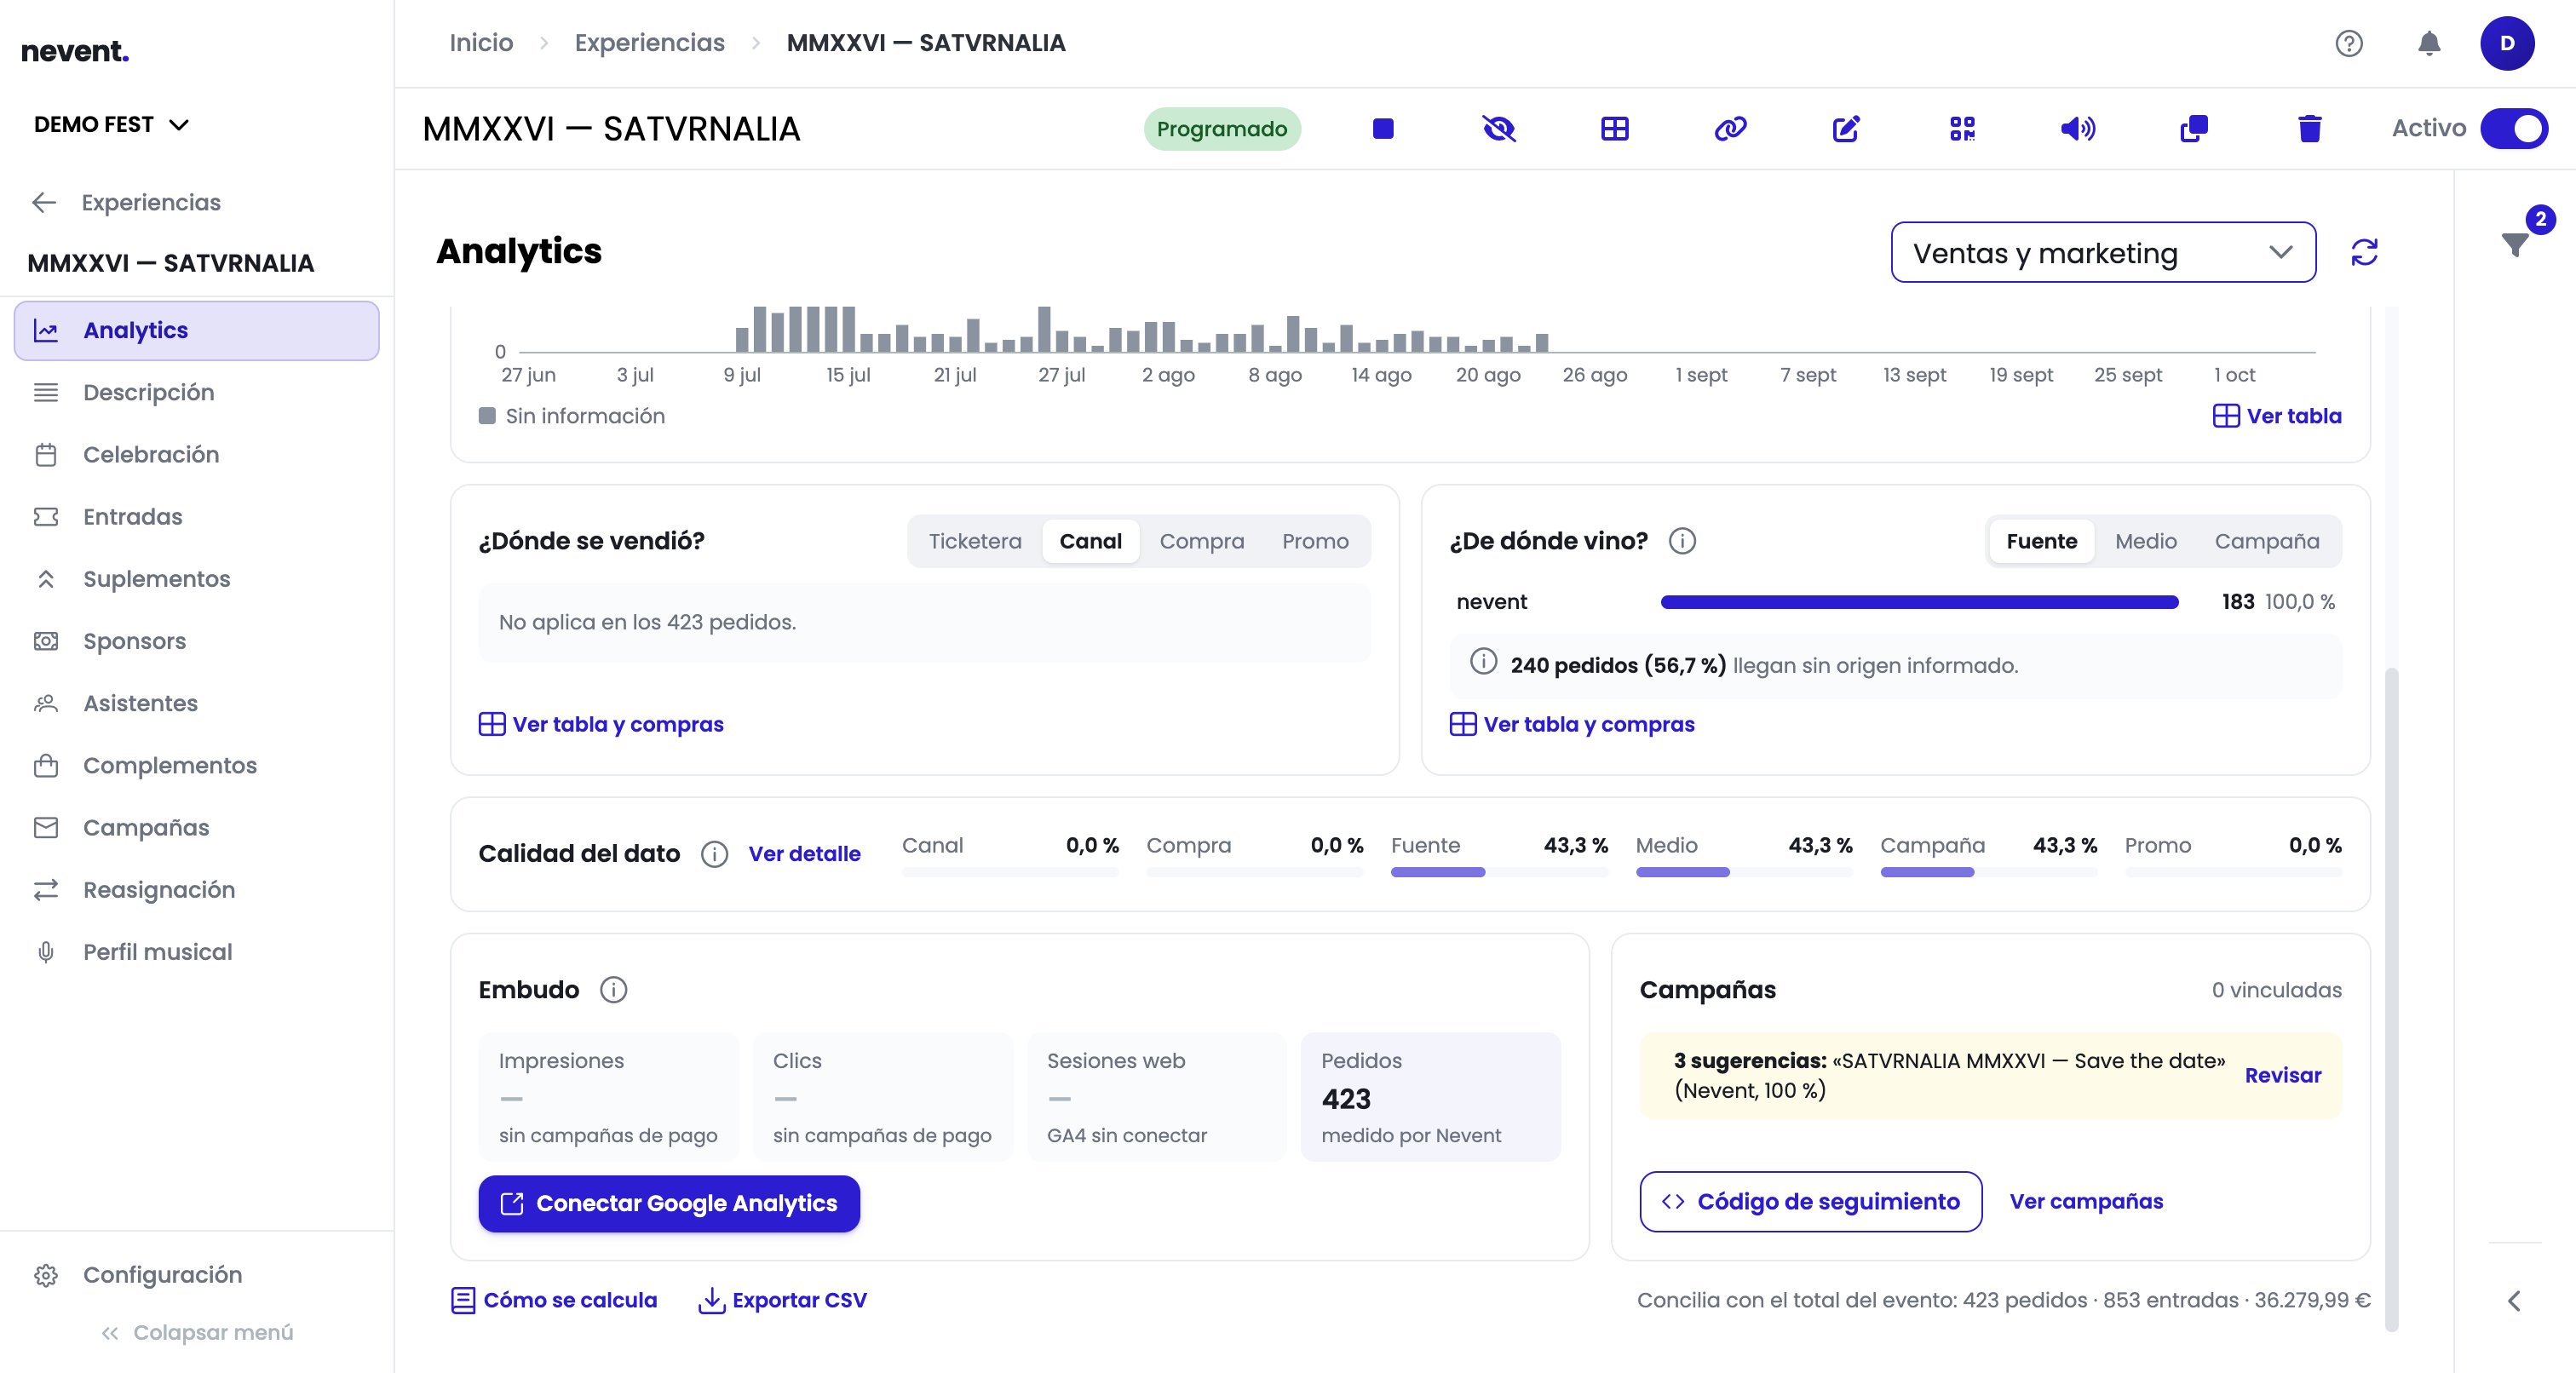
Task: Collapse the sidebar with Colapsar menú
Action: 196,1332
